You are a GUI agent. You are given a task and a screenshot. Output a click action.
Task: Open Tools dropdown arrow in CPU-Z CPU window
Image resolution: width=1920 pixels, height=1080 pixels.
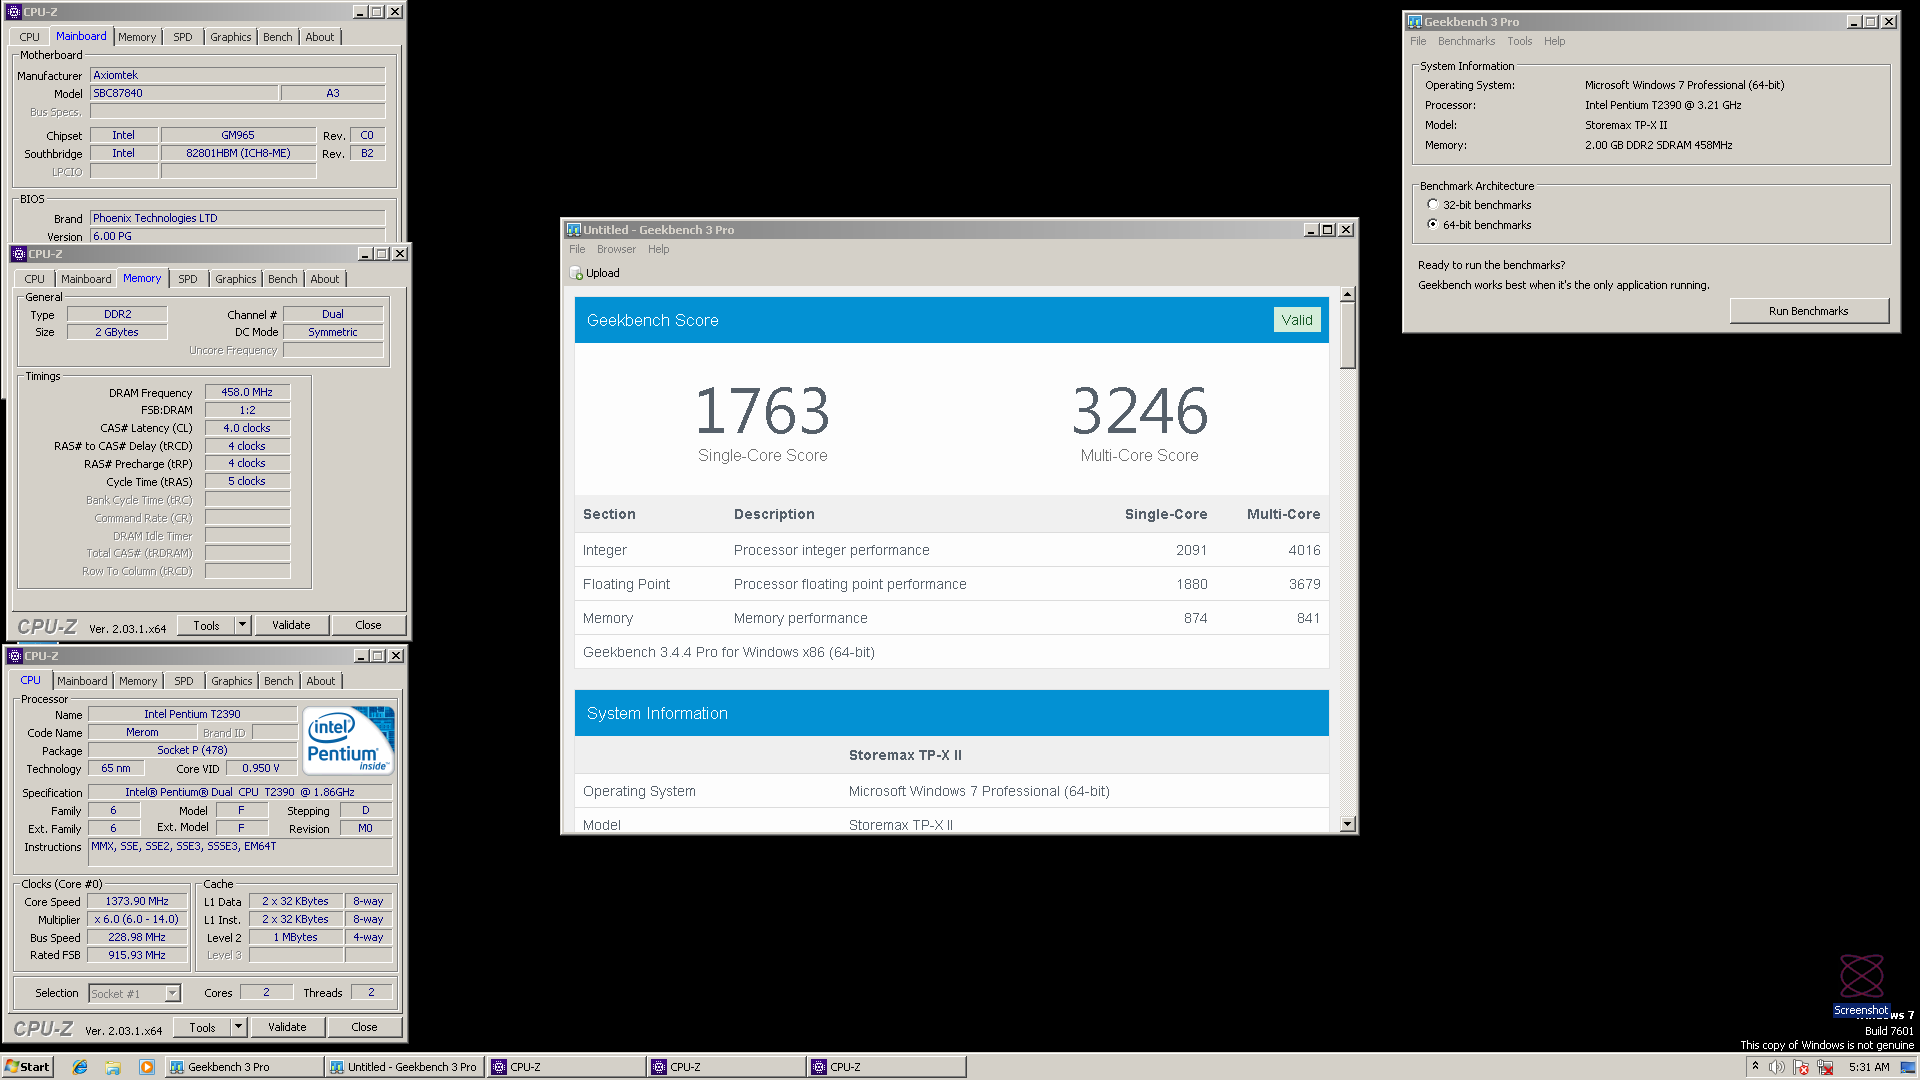tap(238, 1027)
